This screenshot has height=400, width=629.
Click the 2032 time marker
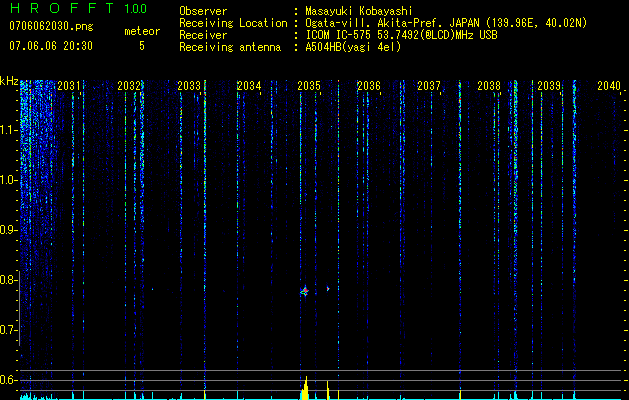[129, 85]
